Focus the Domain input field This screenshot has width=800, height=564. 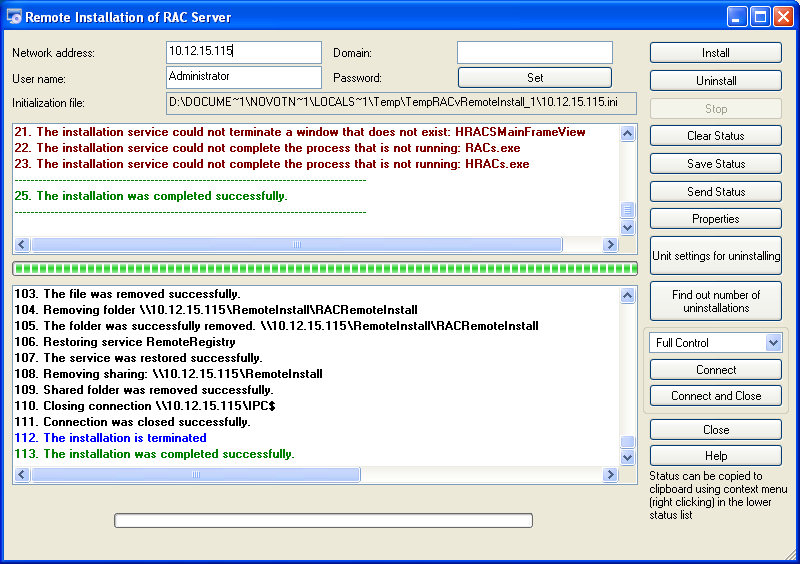535,52
